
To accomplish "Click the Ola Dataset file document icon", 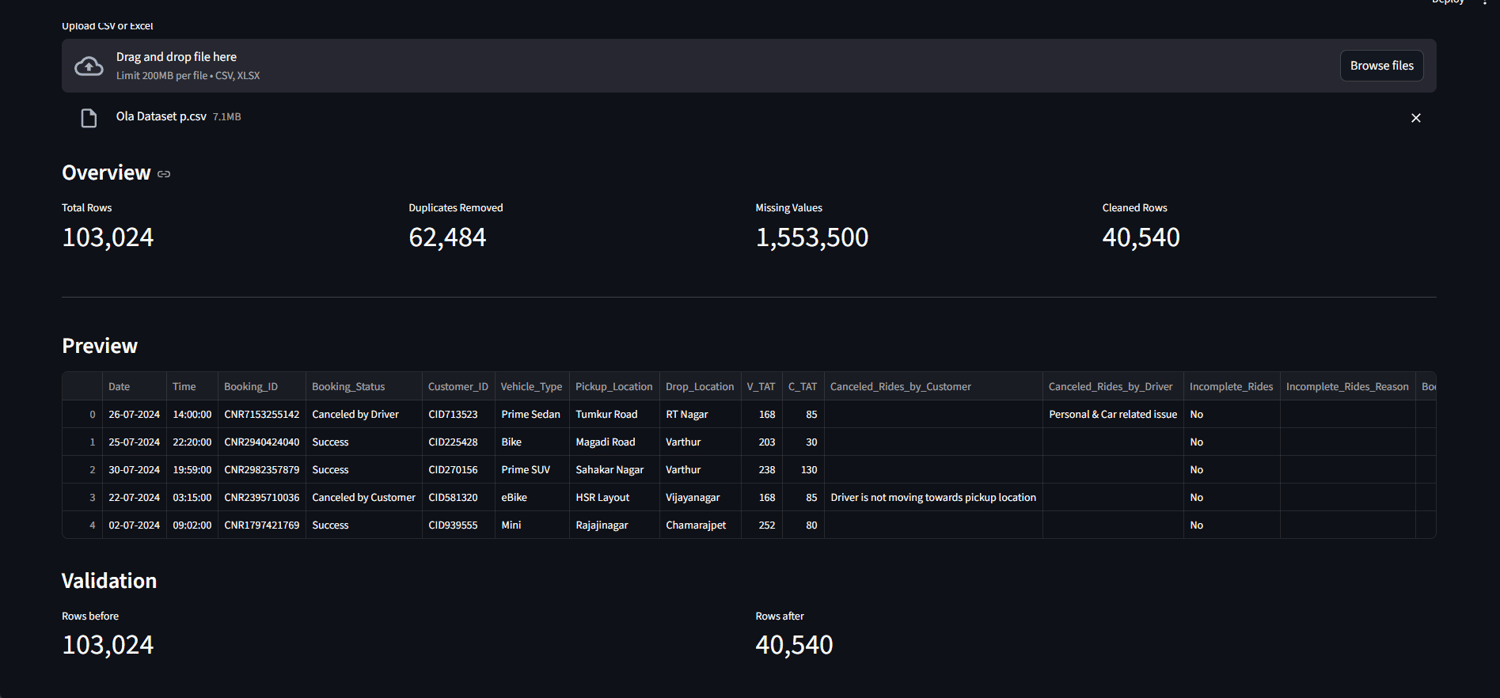I will pyautogui.click(x=89, y=118).
